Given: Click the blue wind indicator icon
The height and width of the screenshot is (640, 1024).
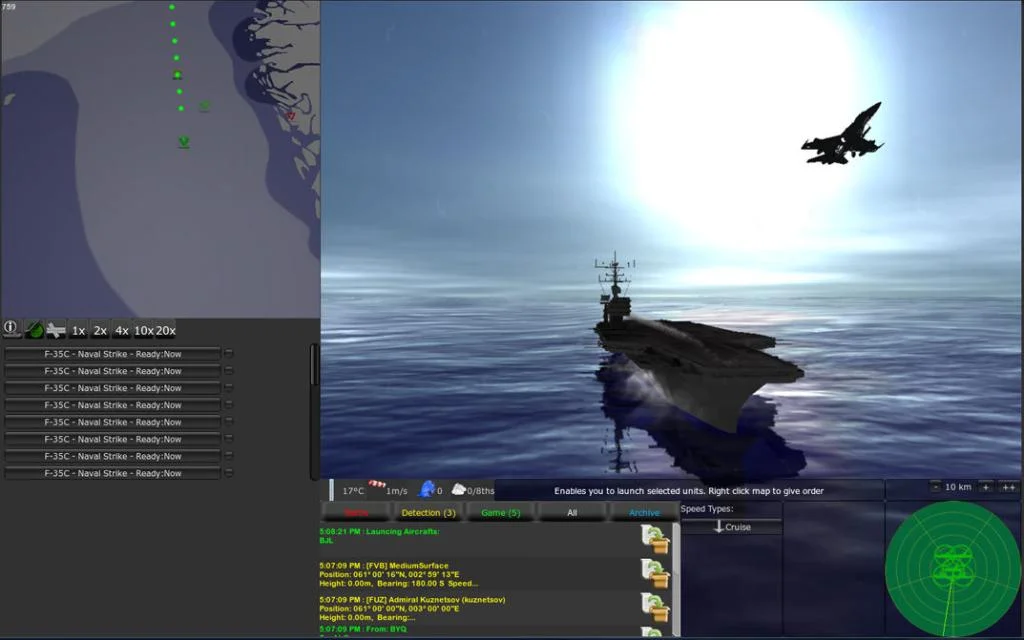Looking at the screenshot, I should pos(426,490).
